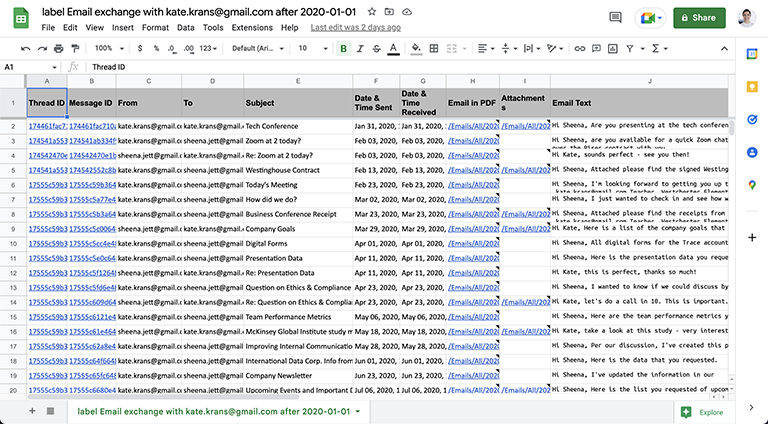The height and width of the screenshot is (424, 768).
Task: Open the File menu
Action: click(48, 28)
